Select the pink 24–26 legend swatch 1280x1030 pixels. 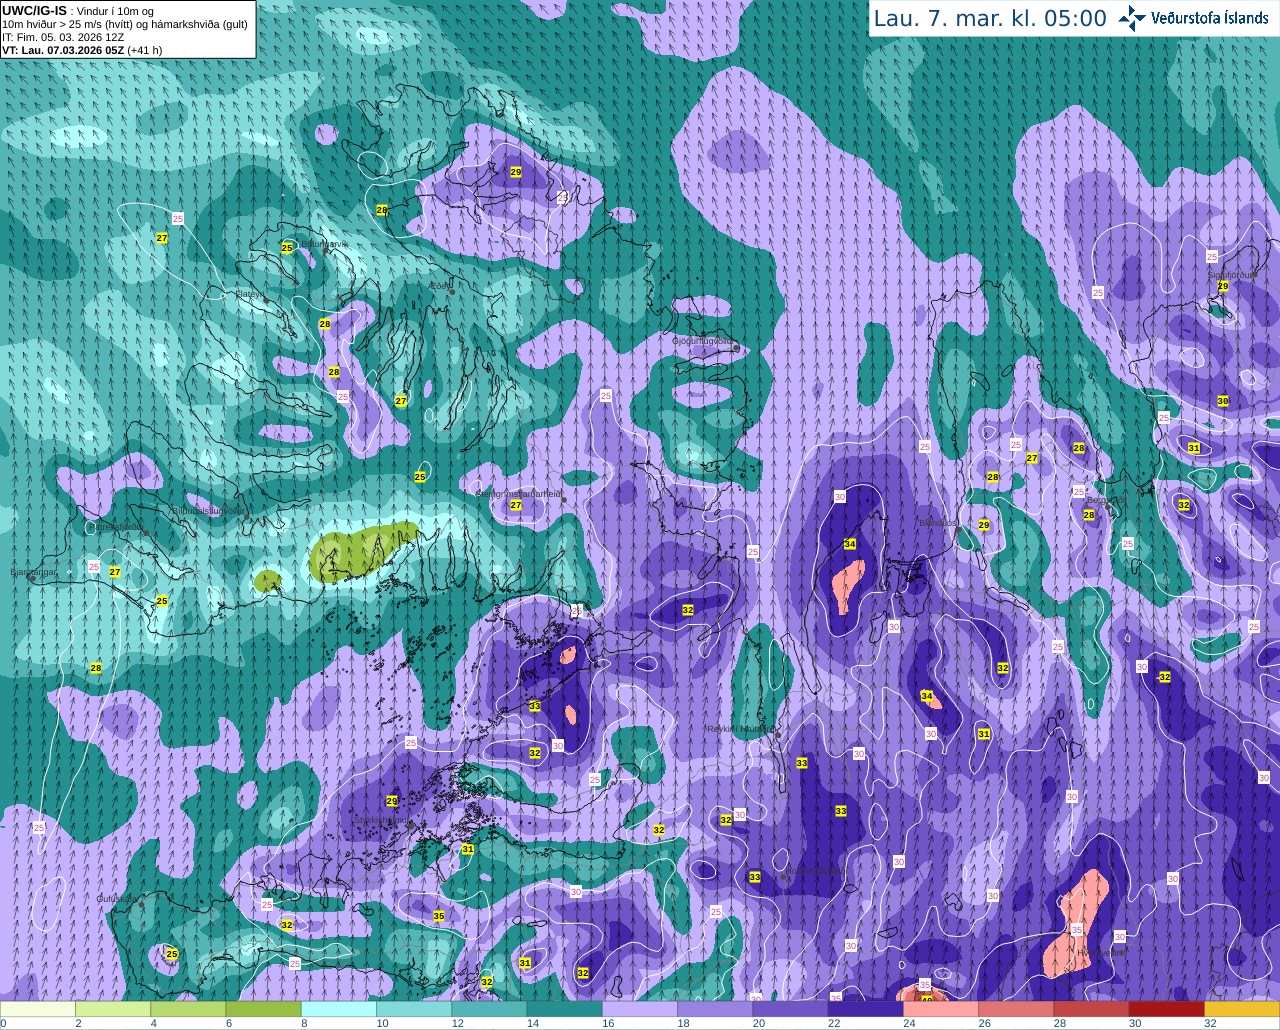coord(941,1009)
